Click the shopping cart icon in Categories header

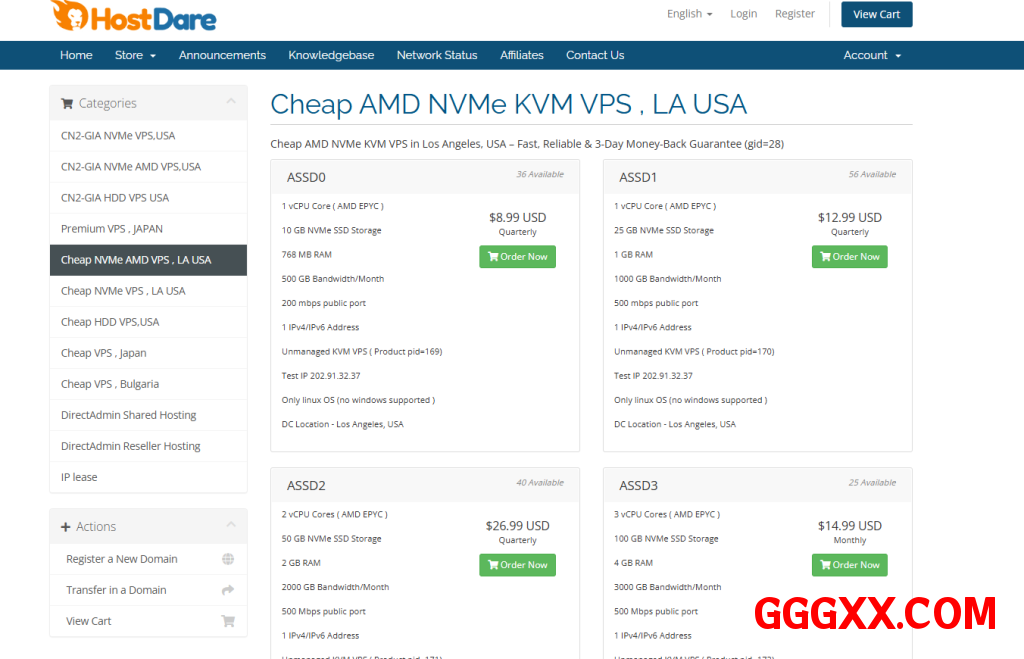pyautogui.click(x=67, y=103)
